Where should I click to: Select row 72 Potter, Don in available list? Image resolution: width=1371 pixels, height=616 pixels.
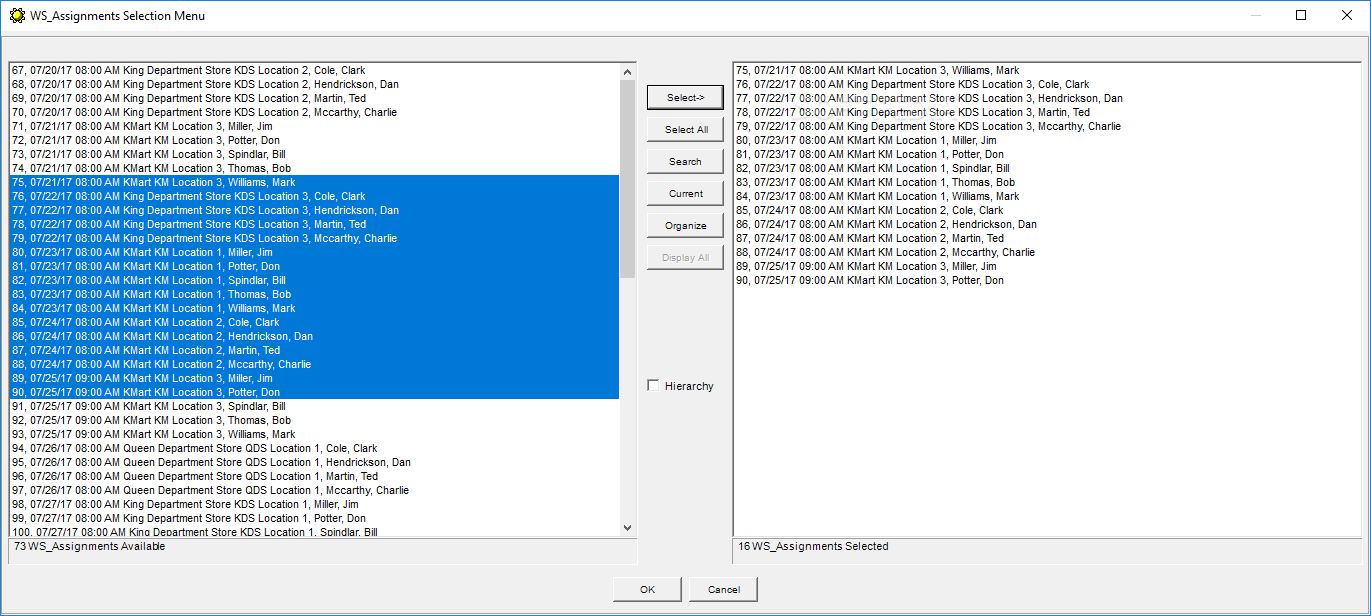pos(314,140)
